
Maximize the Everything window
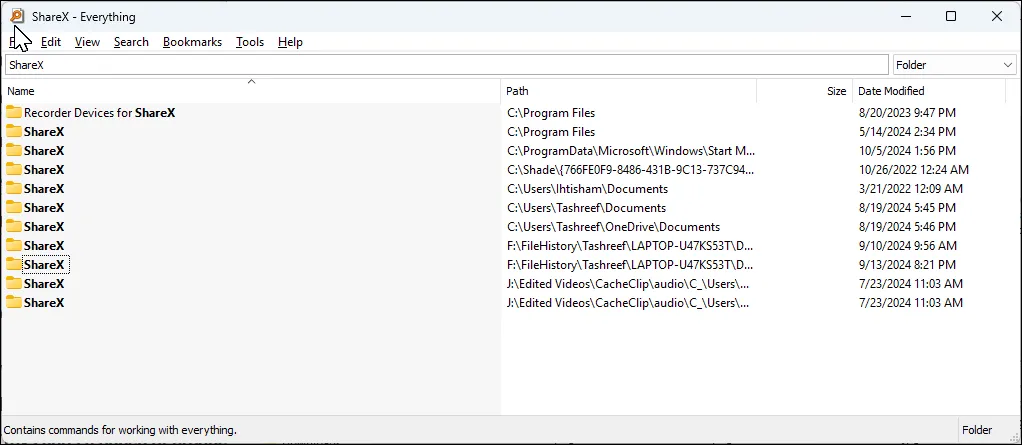951,16
